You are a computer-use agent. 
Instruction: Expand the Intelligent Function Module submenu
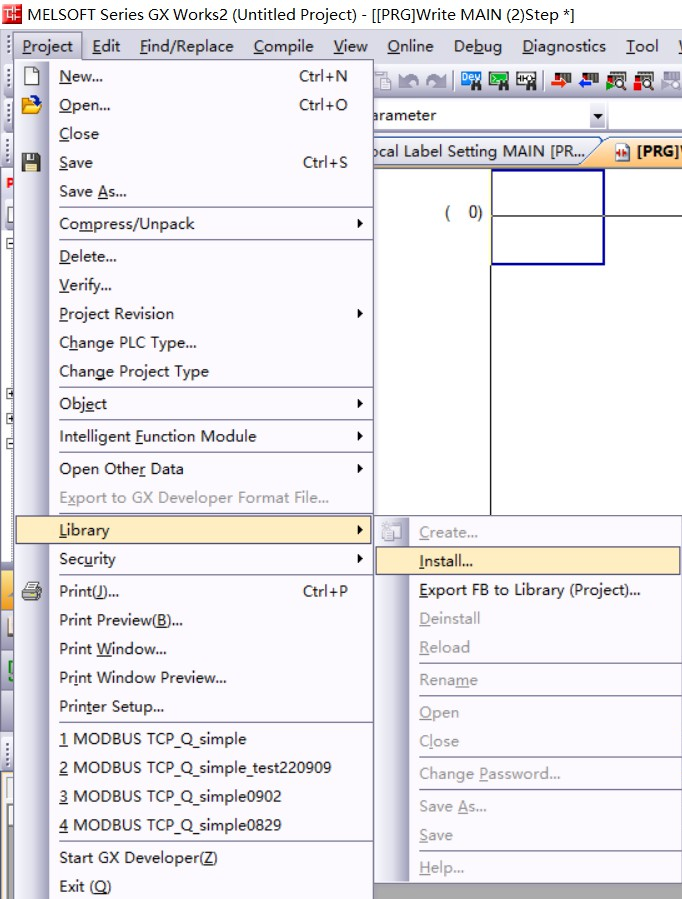pos(360,436)
